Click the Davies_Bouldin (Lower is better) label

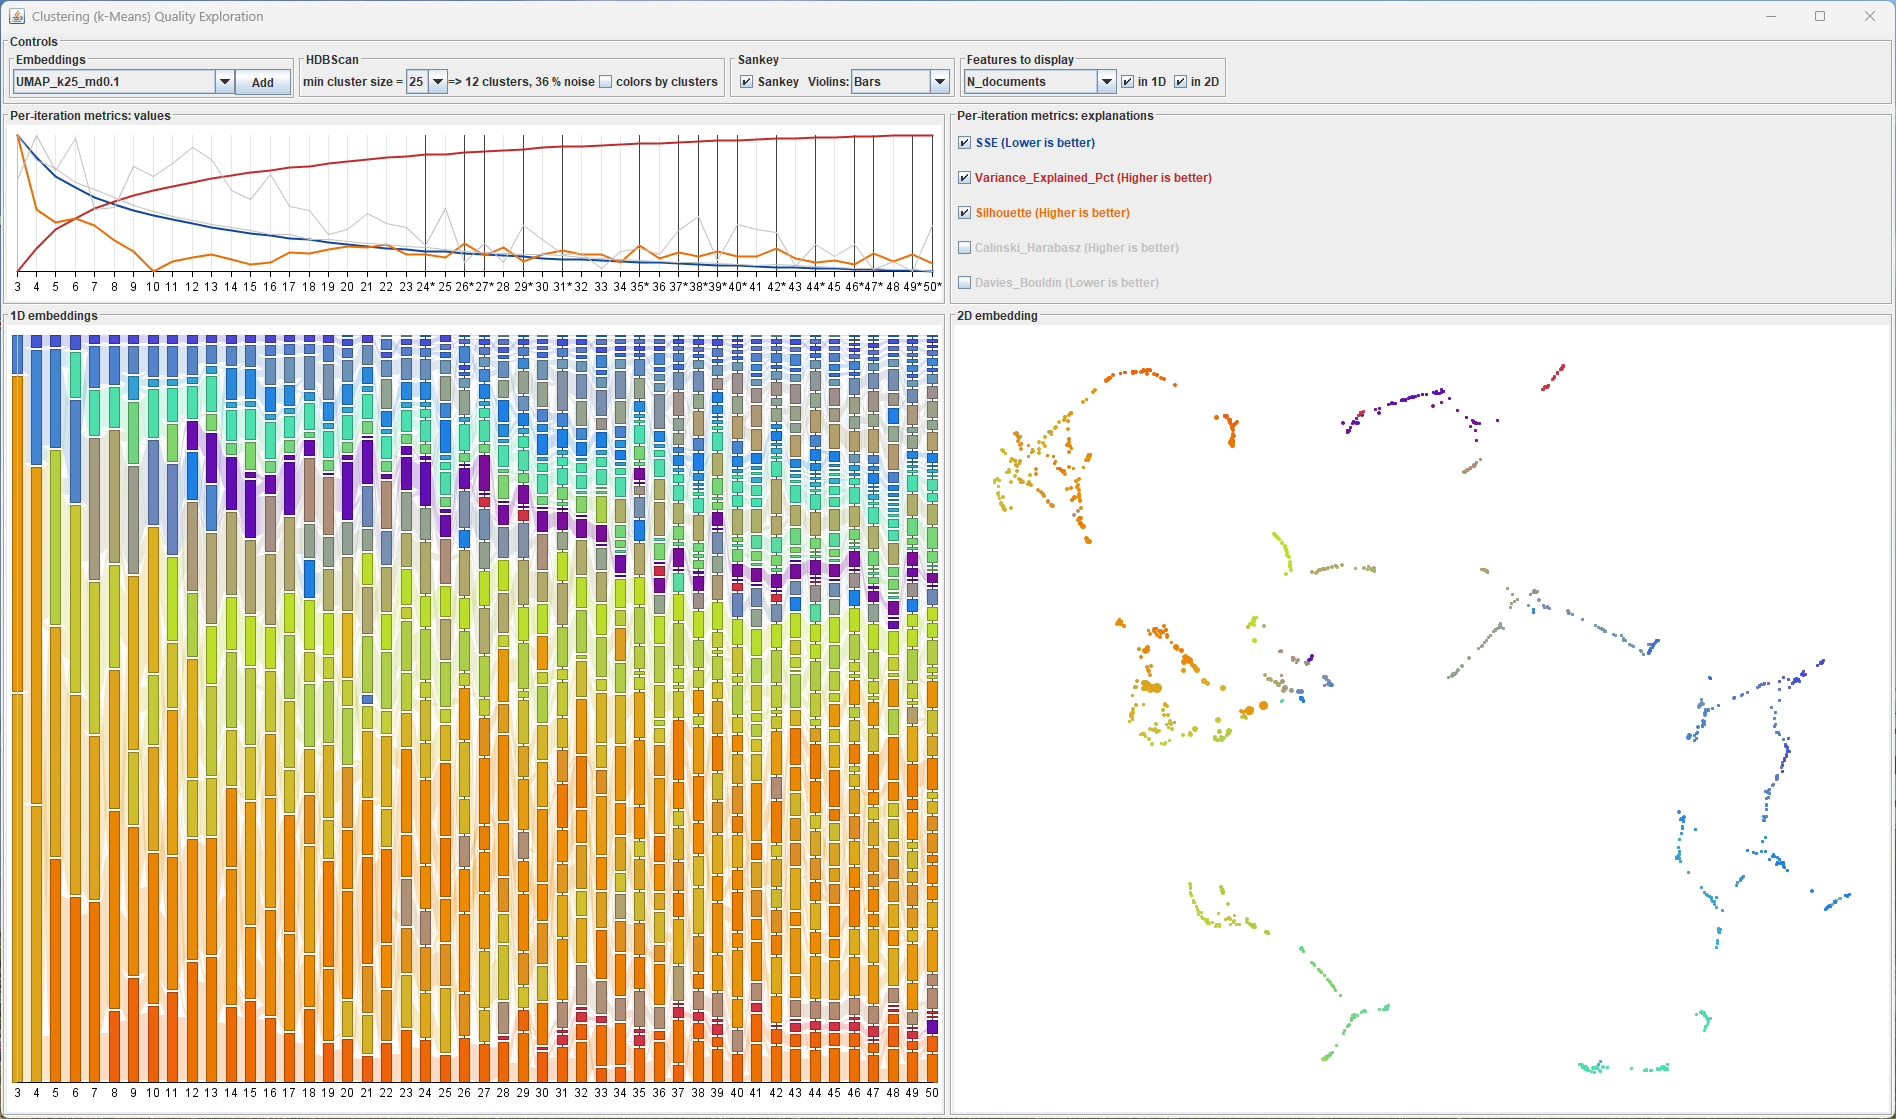(1067, 283)
